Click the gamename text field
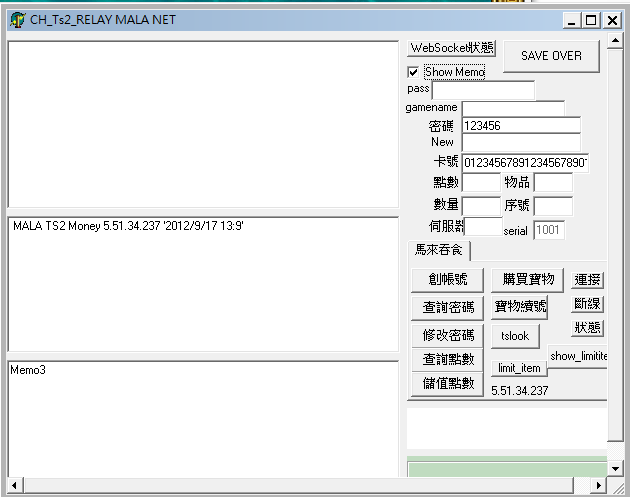 (x=512, y=108)
